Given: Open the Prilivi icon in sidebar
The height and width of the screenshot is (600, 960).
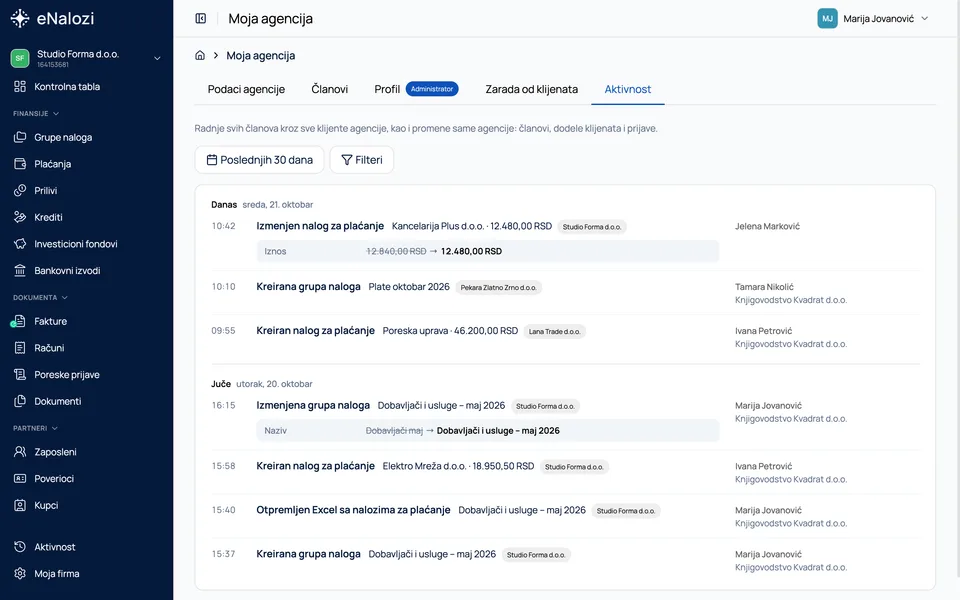Looking at the screenshot, I should (x=20, y=190).
